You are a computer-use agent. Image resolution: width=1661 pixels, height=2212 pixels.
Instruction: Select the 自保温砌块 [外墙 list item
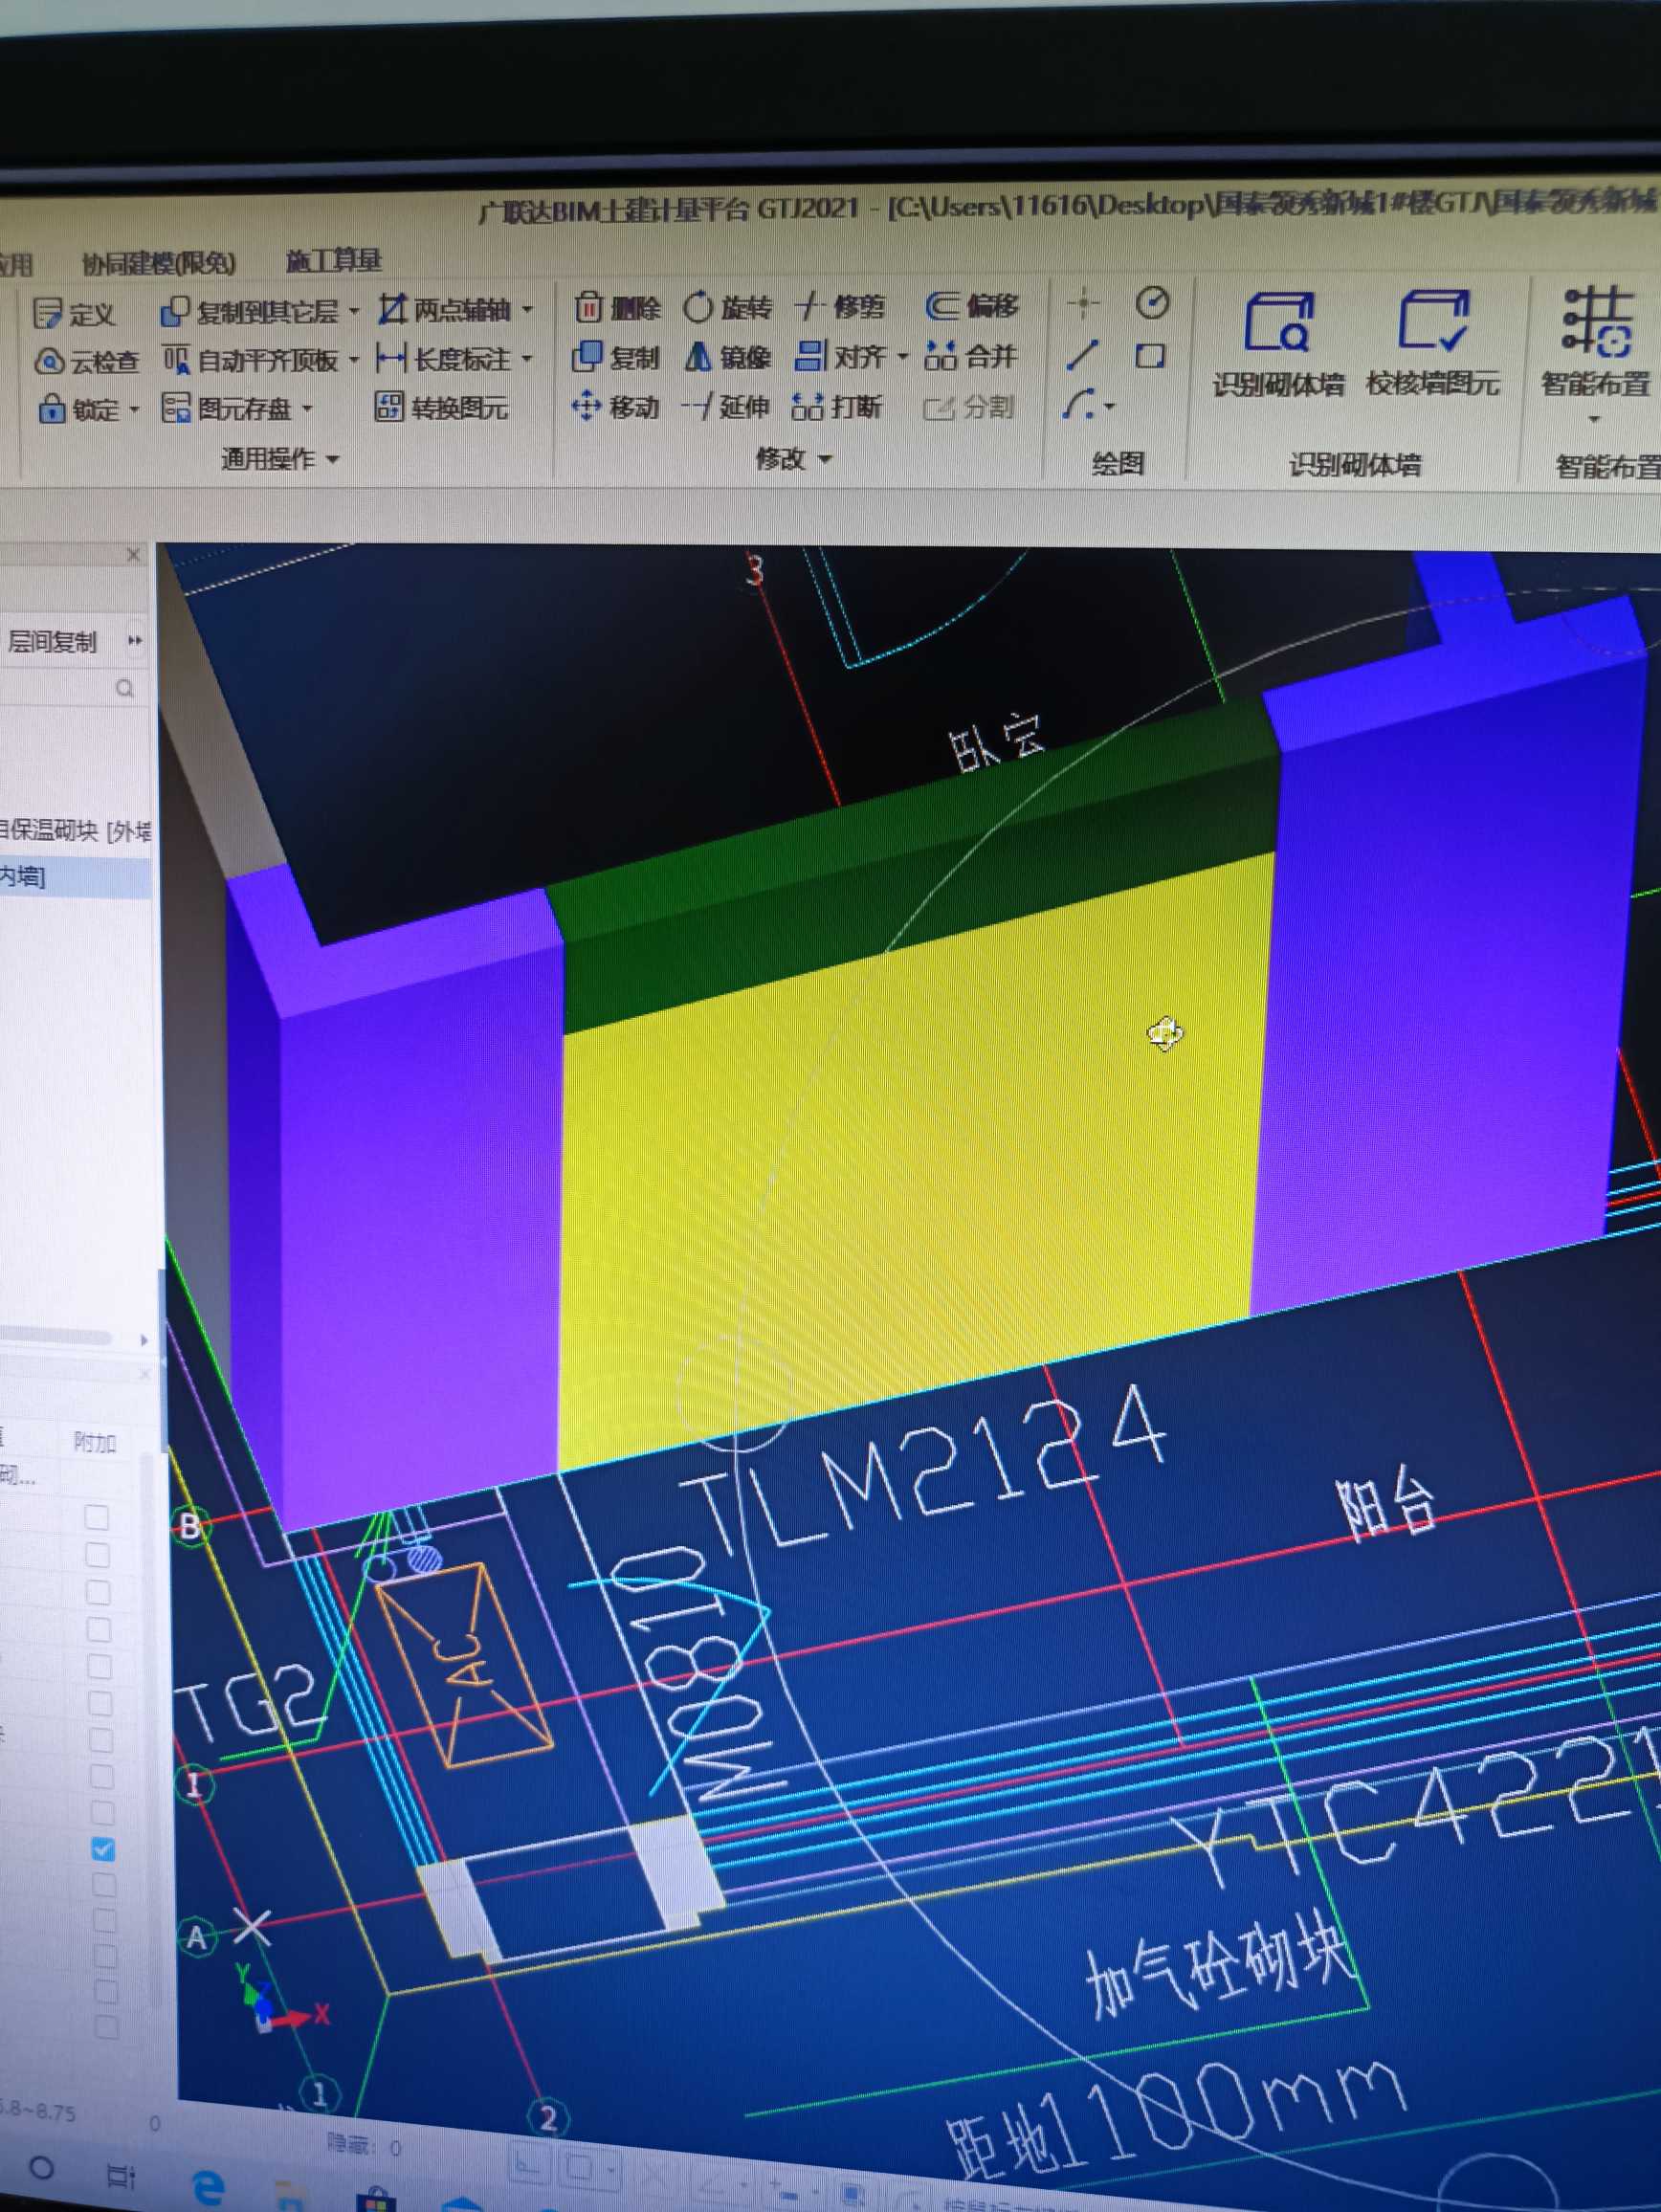(x=75, y=830)
